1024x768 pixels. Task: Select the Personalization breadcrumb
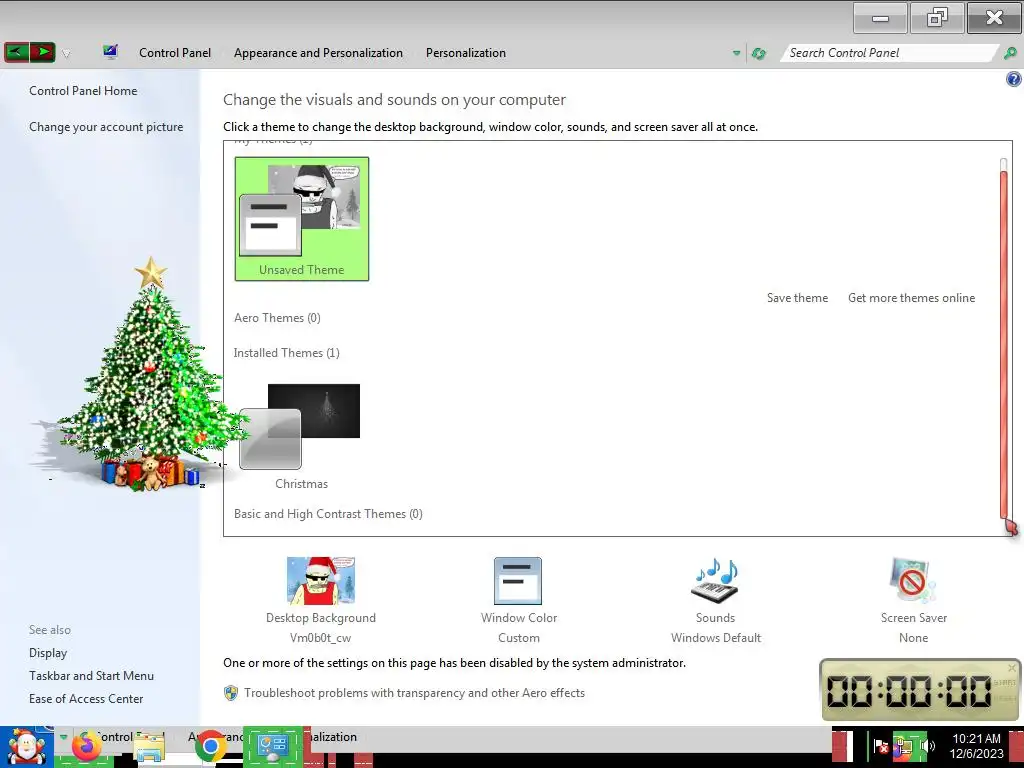point(466,53)
